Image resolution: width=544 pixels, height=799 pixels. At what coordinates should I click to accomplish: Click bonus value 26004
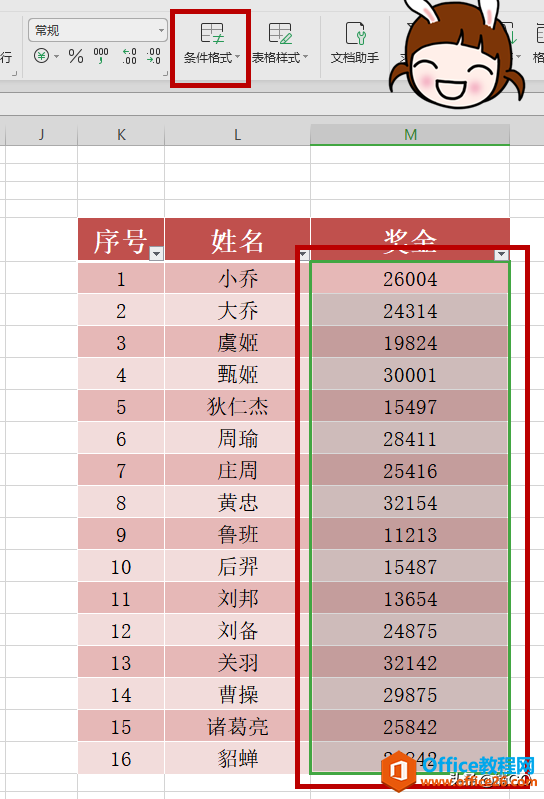[410, 278]
